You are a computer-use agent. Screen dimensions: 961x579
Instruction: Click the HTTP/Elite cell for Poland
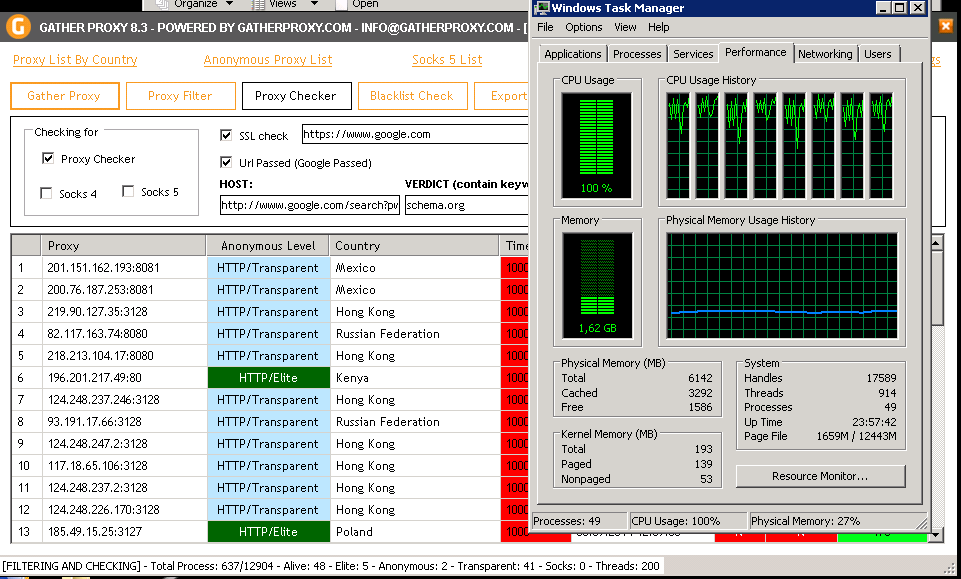pos(268,532)
